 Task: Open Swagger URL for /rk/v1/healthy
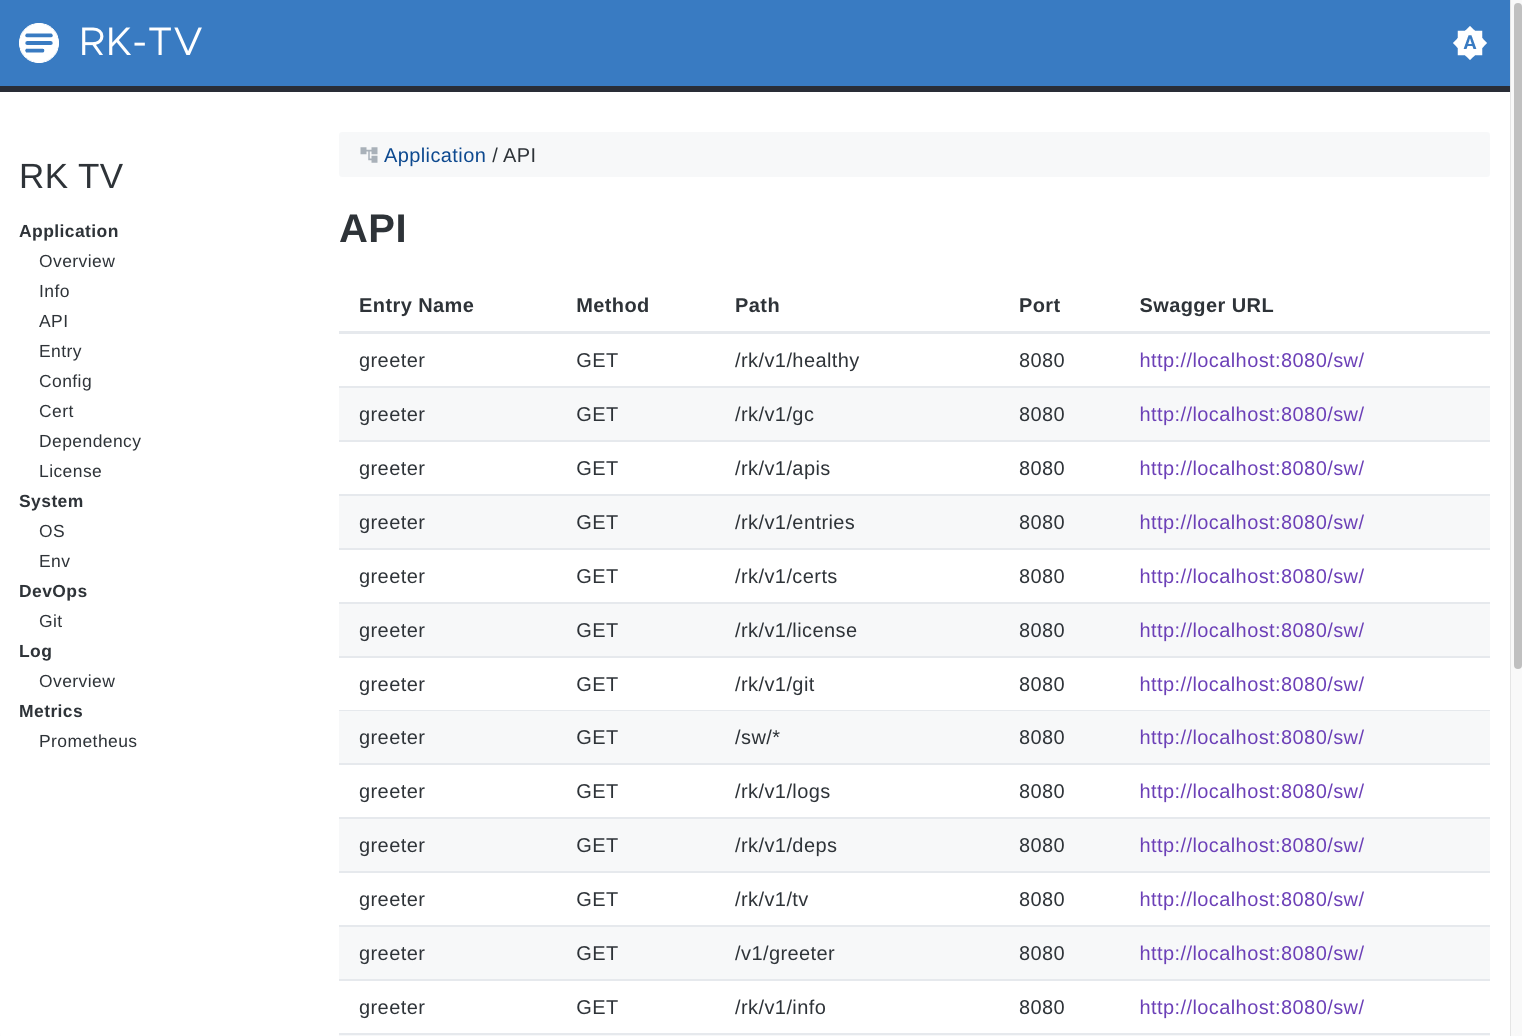pos(1251,360)
